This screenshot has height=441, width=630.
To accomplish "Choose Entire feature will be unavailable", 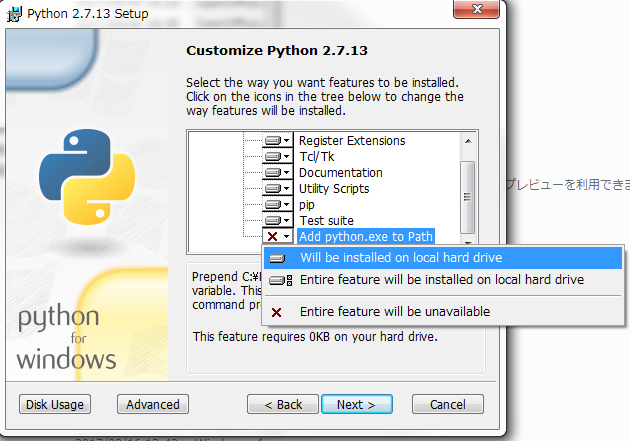I will point(443,312).
